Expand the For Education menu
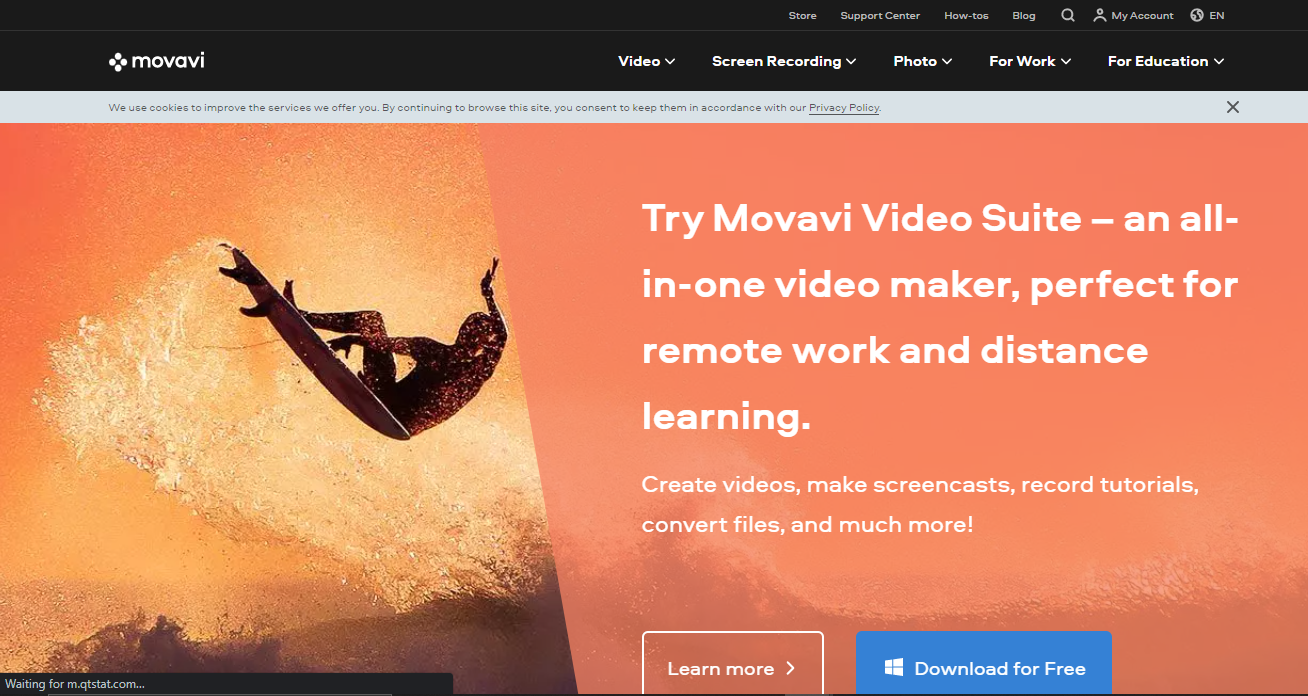This screenshot has height=696, width=1308. coord(1166,61)
